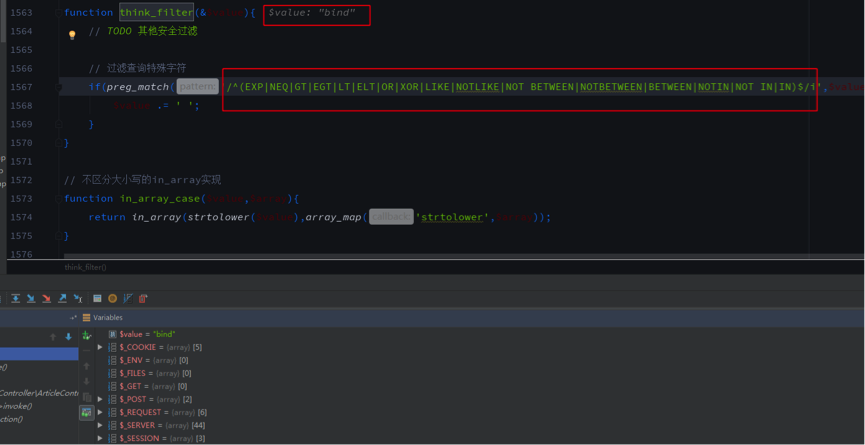The width and height of the screenshot is (865, 445).
Task: Collapse the think_filter function fold marker
Action: [58, 13]
